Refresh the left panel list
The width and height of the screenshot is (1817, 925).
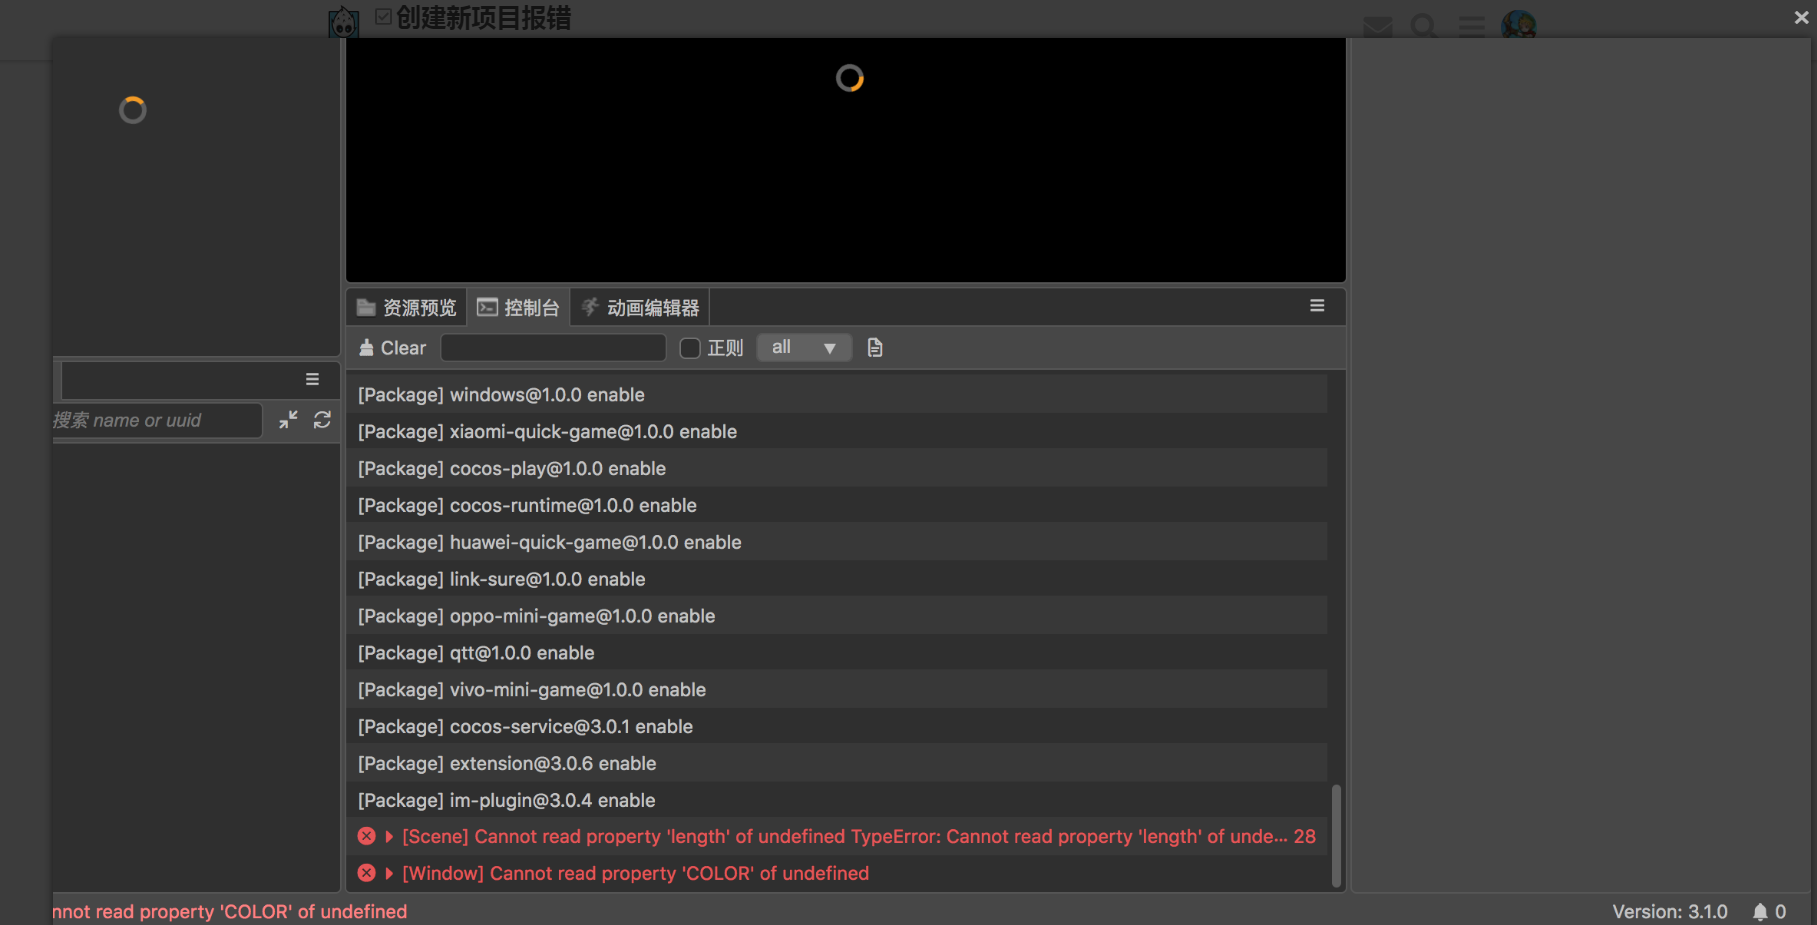pyautogui.click(x=322, y=420)
